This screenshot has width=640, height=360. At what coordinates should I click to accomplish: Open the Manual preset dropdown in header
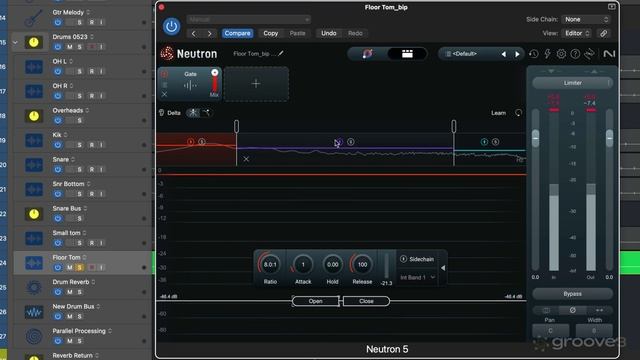pos(249,19)
